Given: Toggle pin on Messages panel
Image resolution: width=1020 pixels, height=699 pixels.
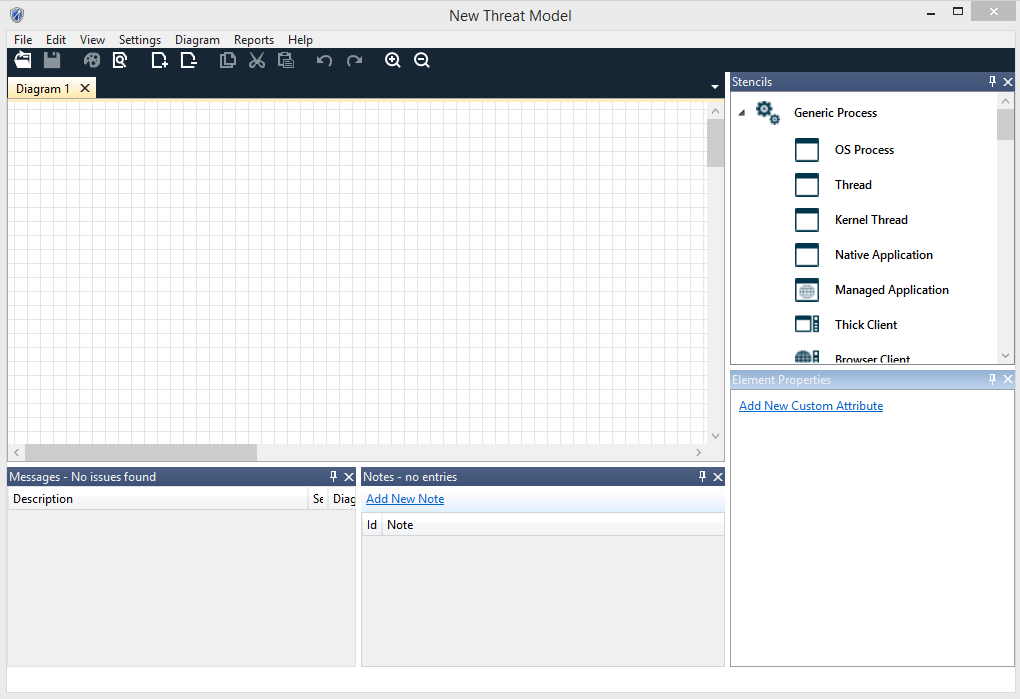Looking at the screenshot, I should coord(334,477).
